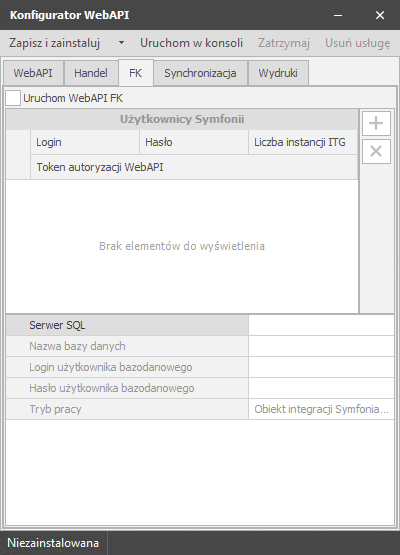400x555 pixels.
Task: Click the Liczba instancji ITG column header
Action: click(303, 142)
